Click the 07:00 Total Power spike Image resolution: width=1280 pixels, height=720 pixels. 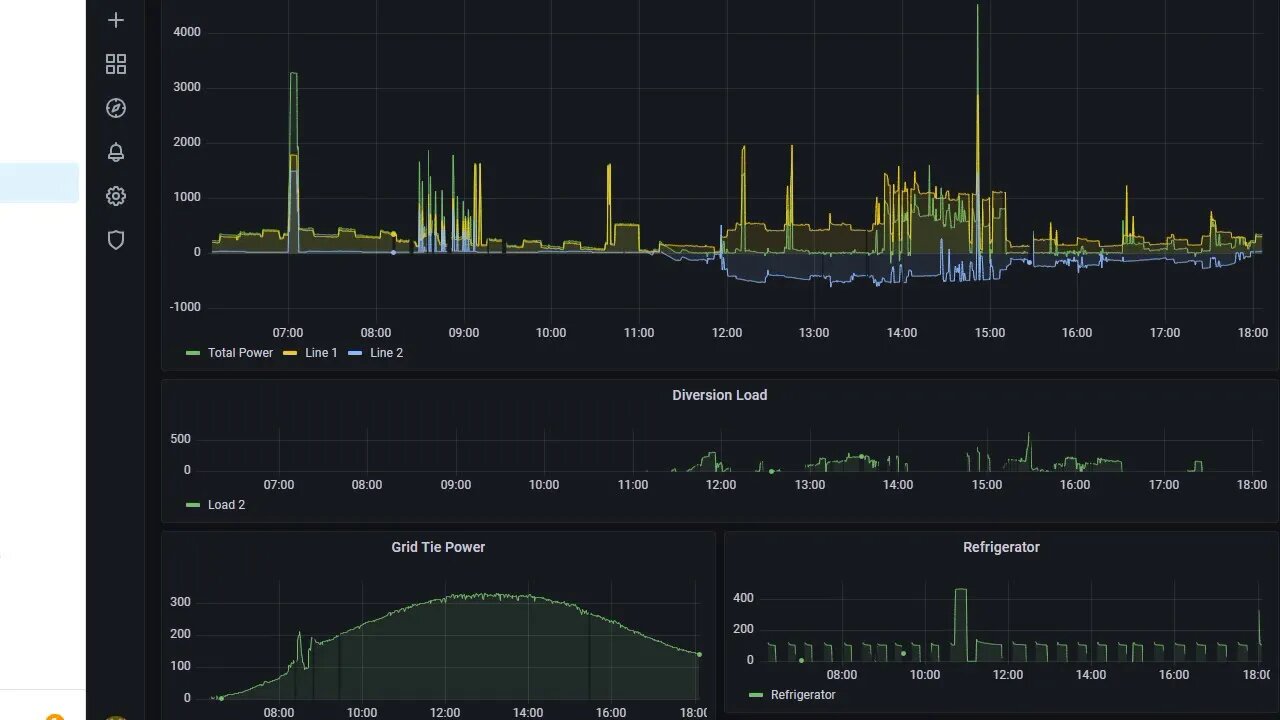[x=293, y=74]
